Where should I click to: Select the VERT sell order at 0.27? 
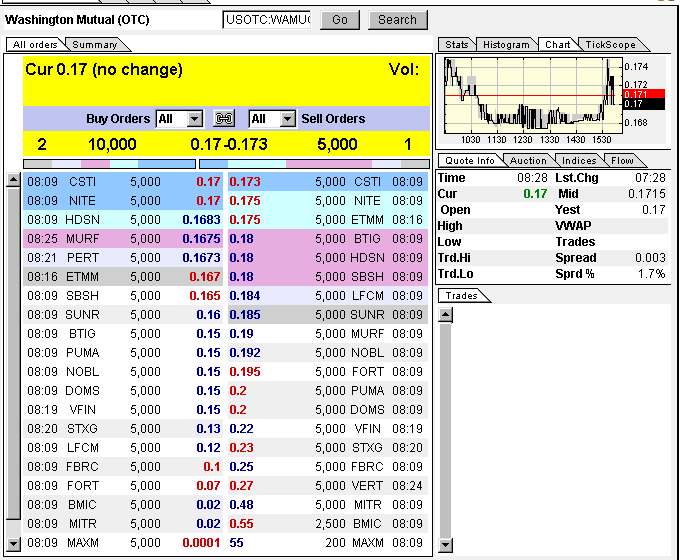click(x=328, y=486)
